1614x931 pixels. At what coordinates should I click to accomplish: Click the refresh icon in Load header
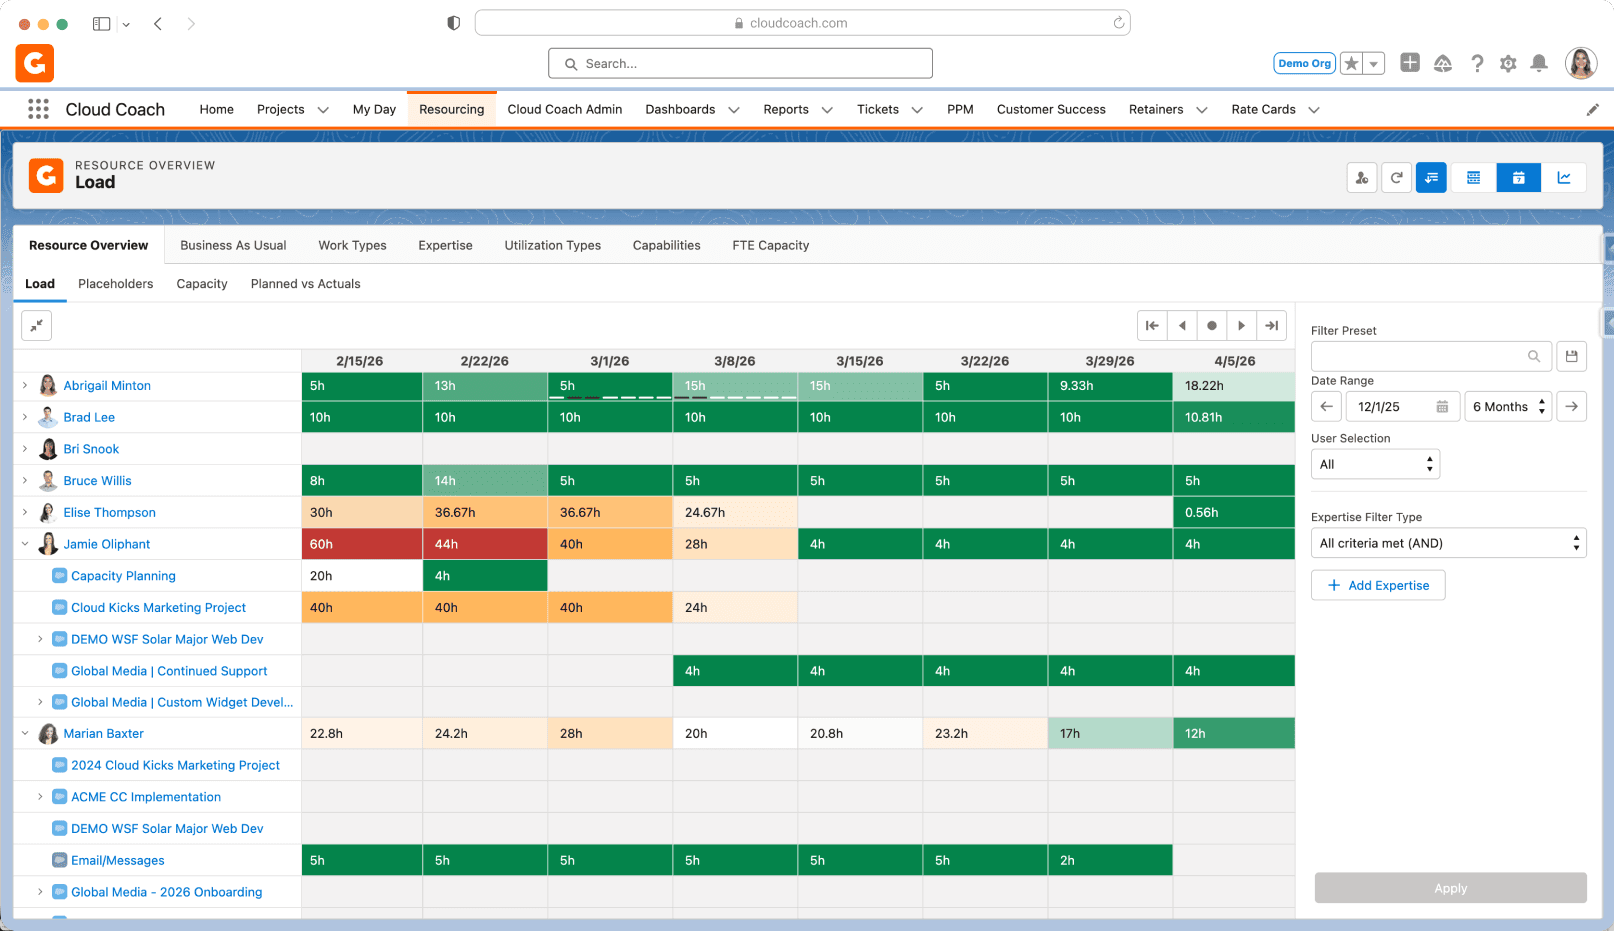point(1397,178)
